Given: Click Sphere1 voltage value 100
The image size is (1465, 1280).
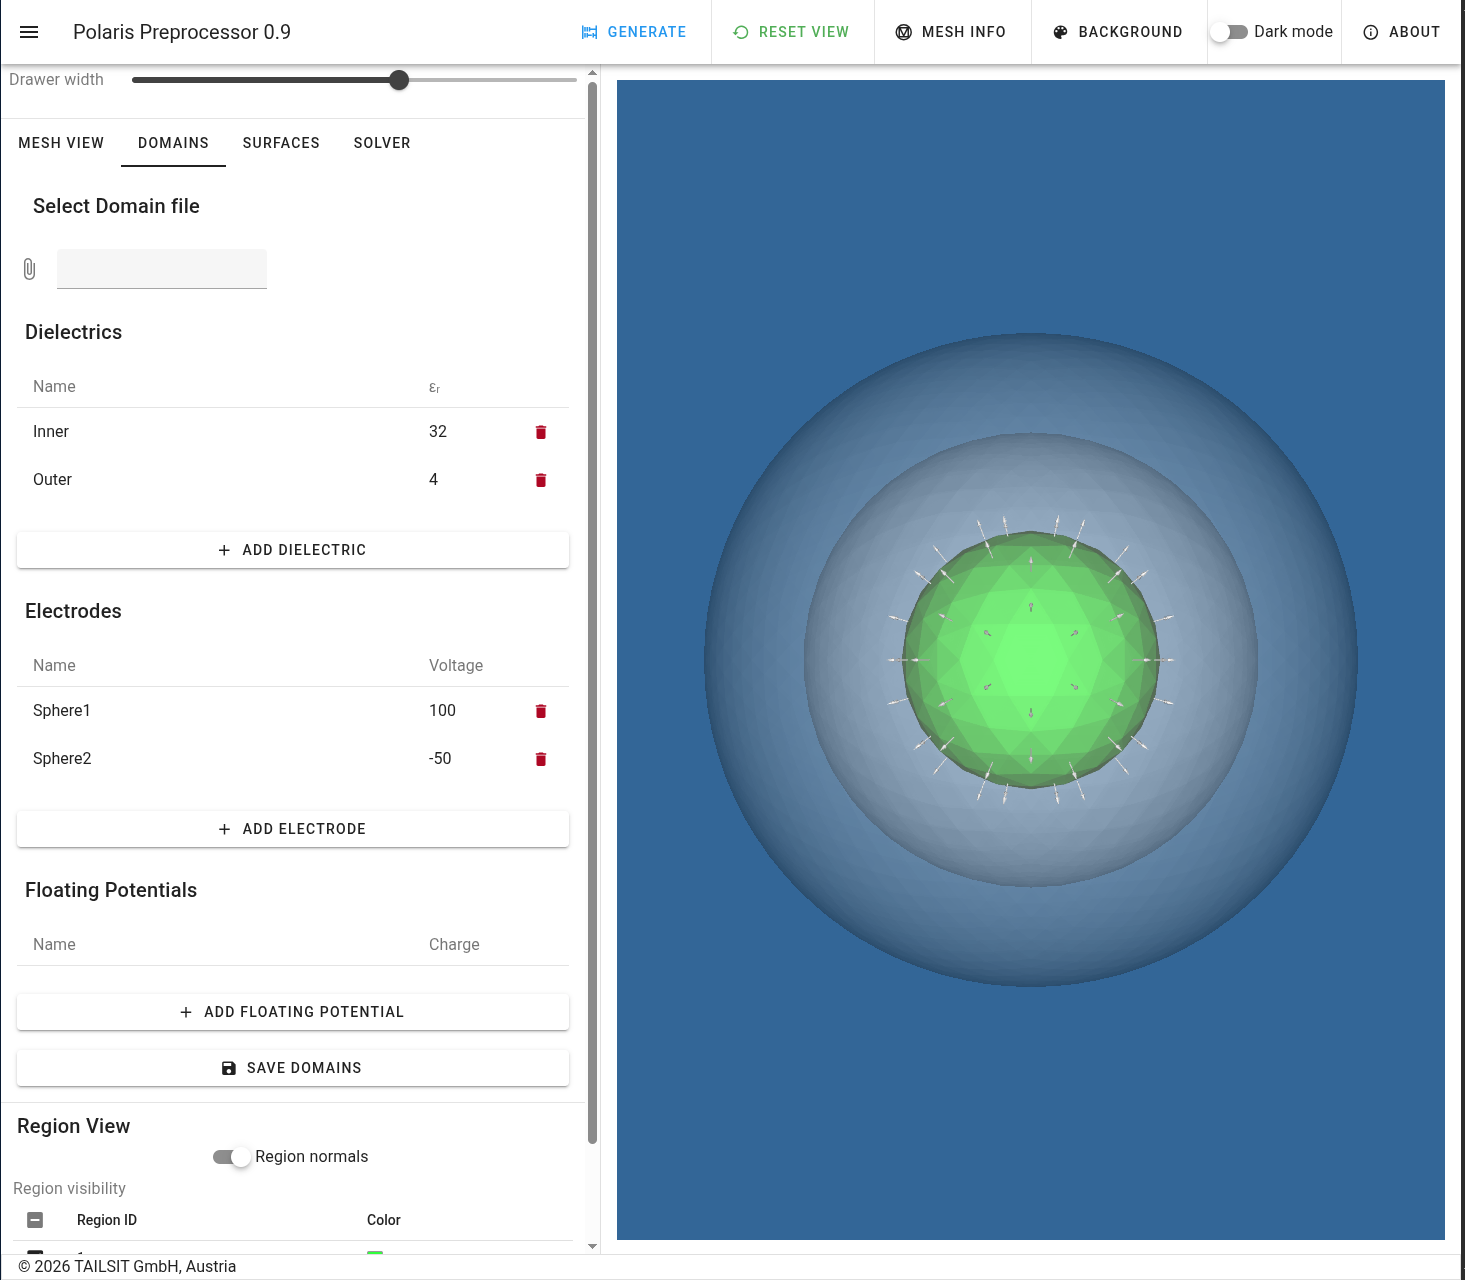Looking at the screenshot, I should click(x=442, y=711).
